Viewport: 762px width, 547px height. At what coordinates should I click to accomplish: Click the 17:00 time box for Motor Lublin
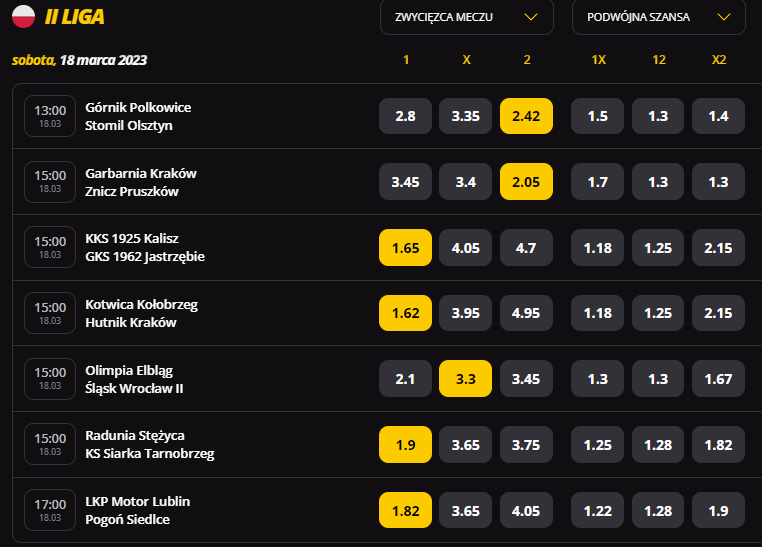50,510
